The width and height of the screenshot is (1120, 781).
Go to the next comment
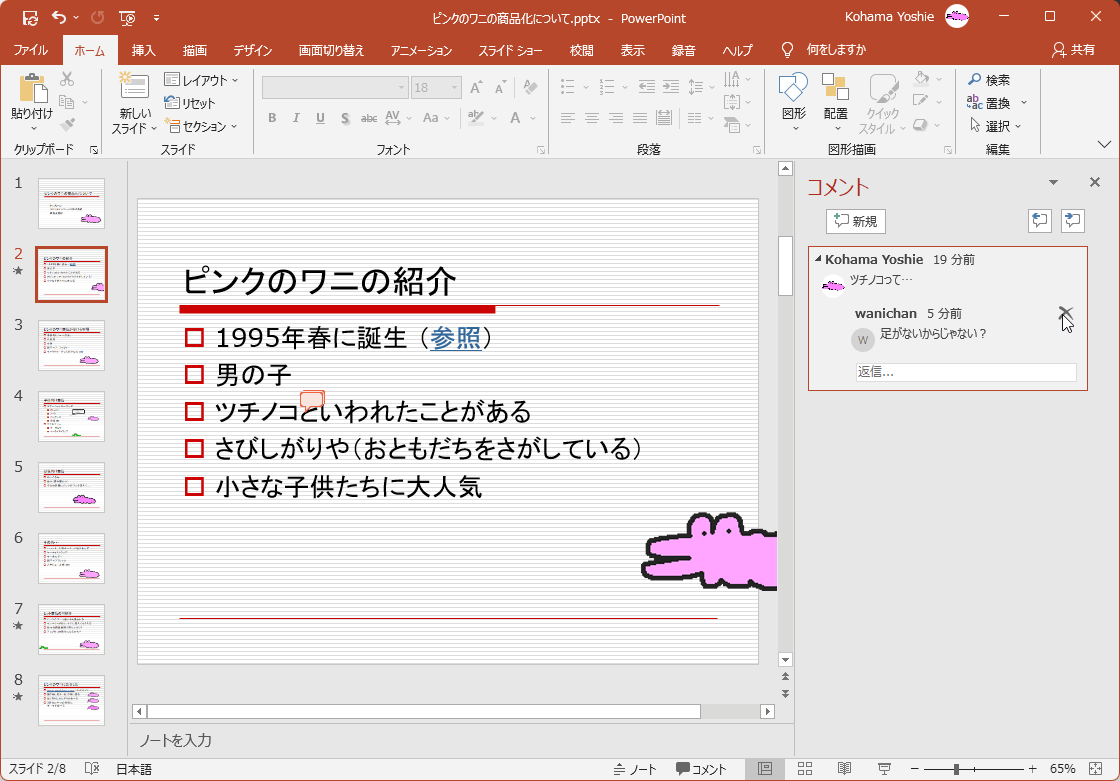coord(1073,221)
